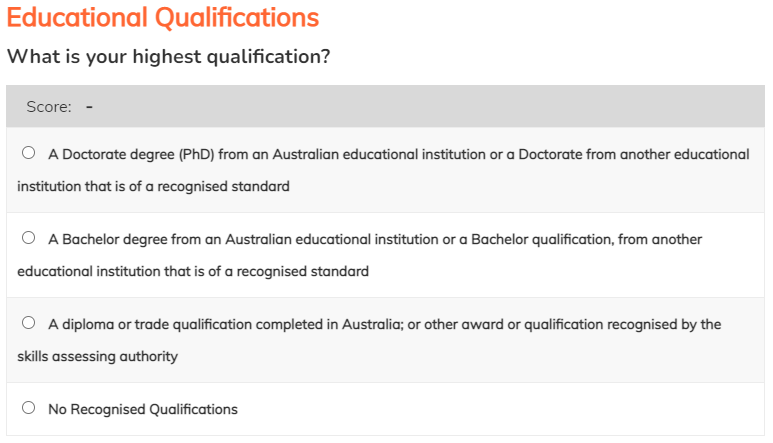Choose the Bachelor degree radio button
The width and height of the screenshot is (773, 443).
pos(28,239)
